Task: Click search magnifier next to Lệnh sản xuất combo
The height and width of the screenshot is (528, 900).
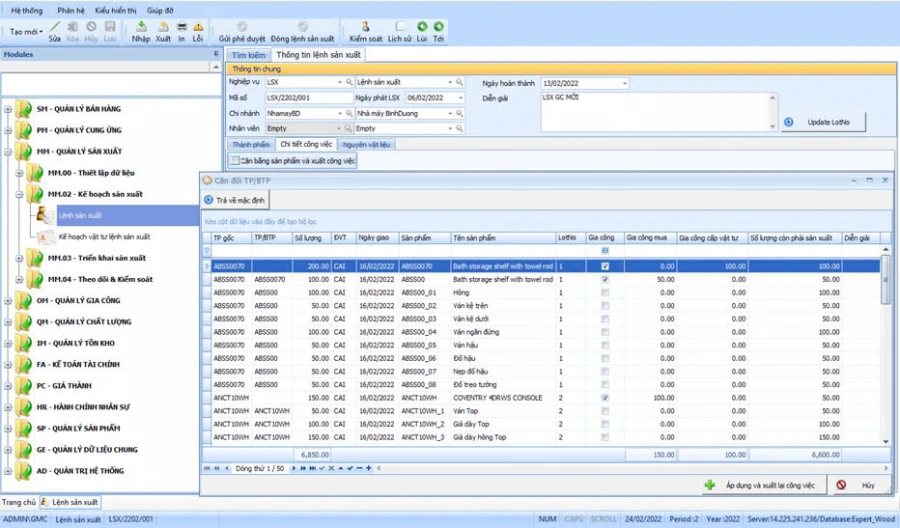Action: (459, 82)
